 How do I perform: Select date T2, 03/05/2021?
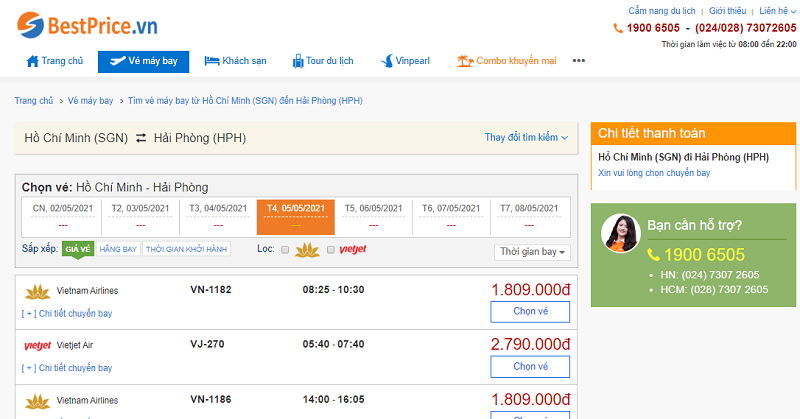click(x=140, y=217)
